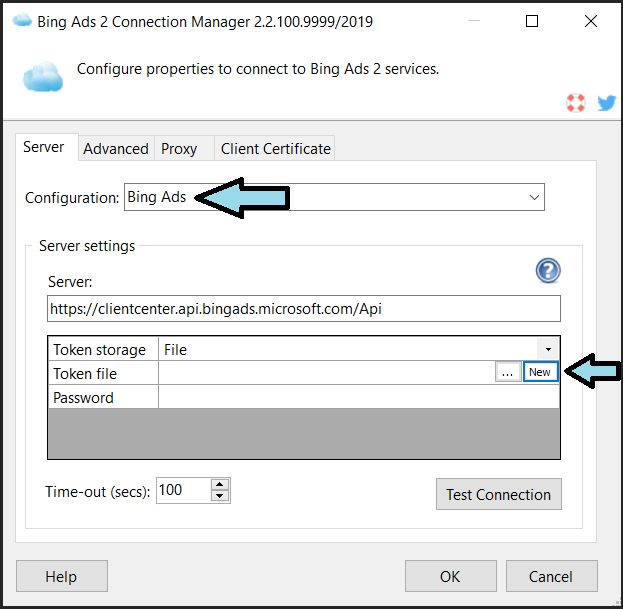Expand the Configuration dropdown chevron
The image size is (623, 609).
click(x=534, y=197)
